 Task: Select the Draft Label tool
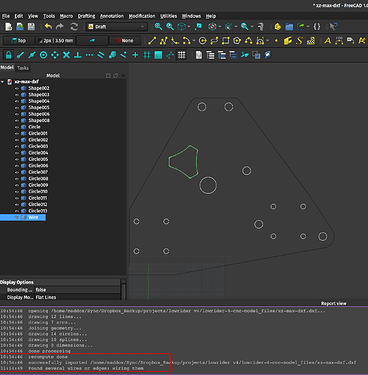(x=350, y=41)
